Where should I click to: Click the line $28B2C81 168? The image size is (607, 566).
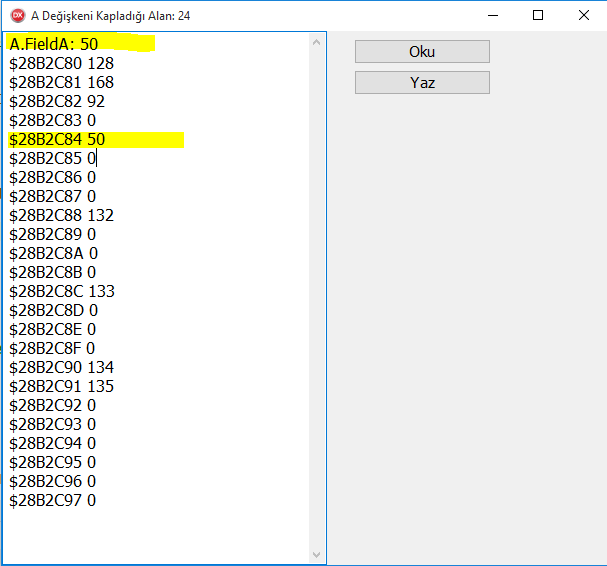coord(61,82)
